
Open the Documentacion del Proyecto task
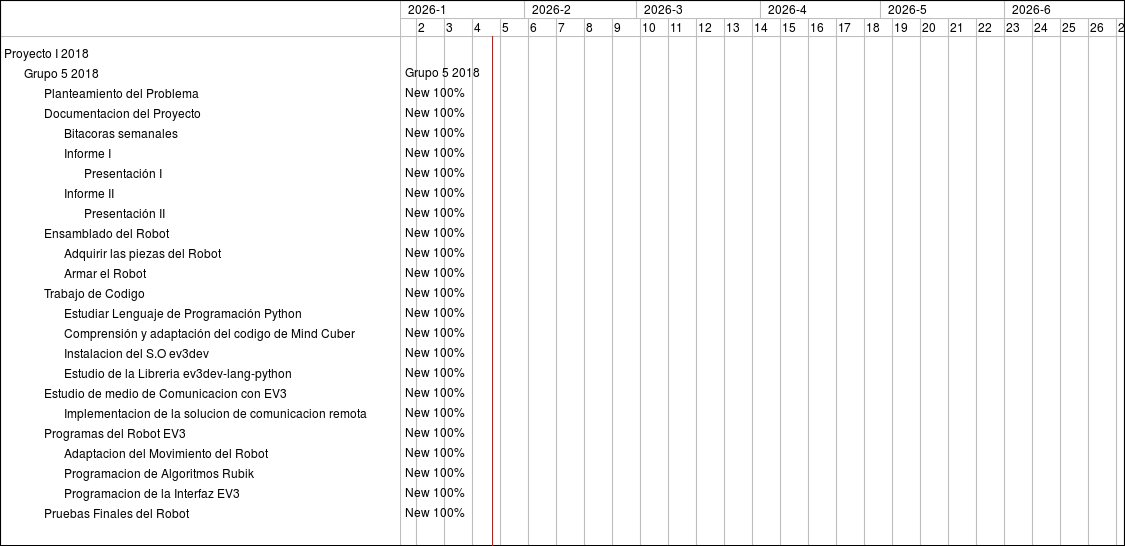coord(122,114)
